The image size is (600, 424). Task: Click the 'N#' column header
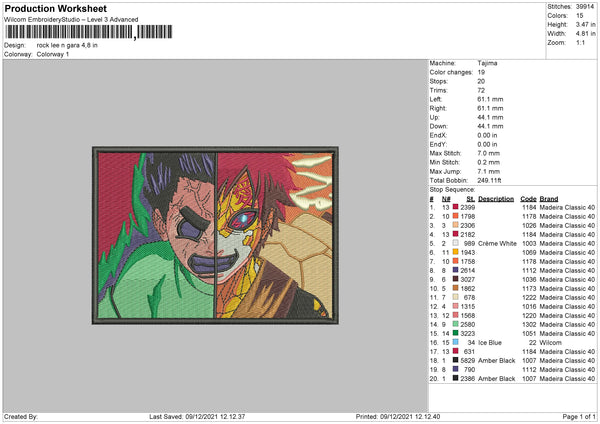click(446, 199)
